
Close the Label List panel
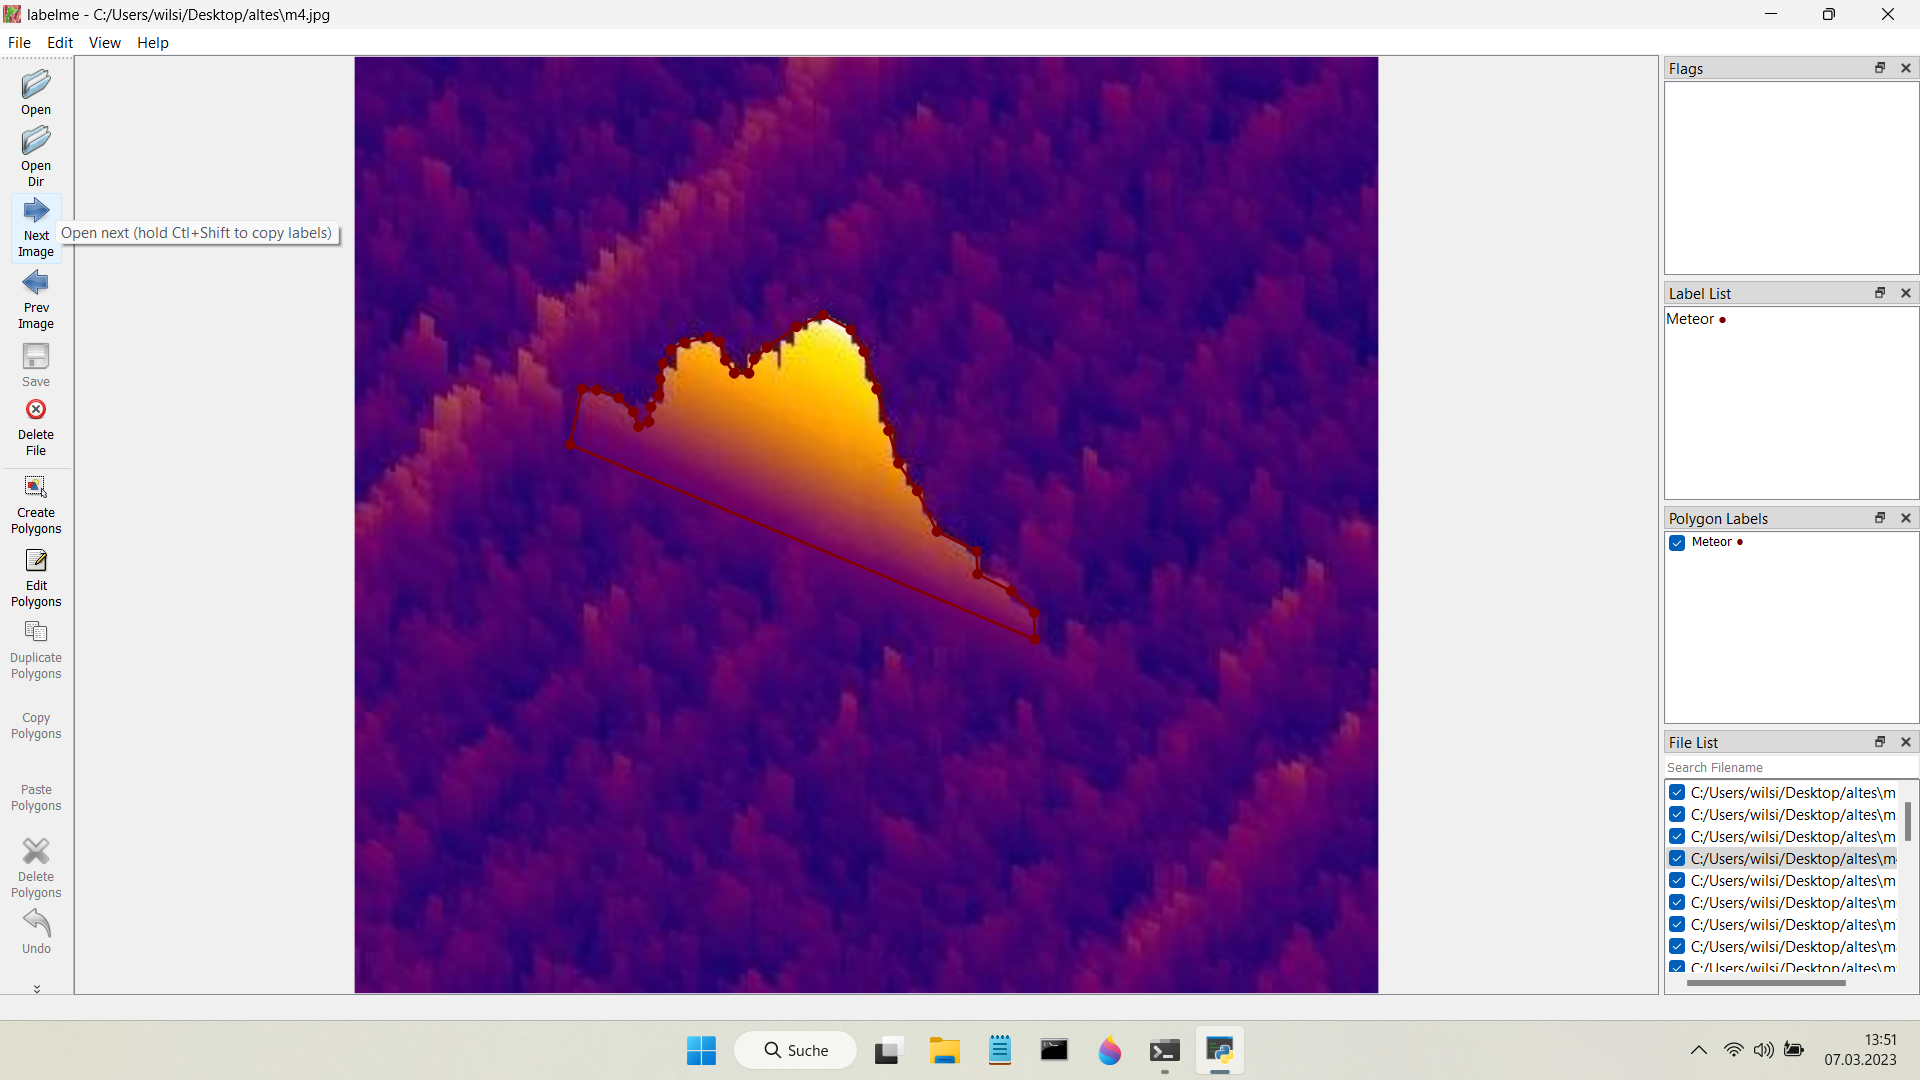[1906, 293]
